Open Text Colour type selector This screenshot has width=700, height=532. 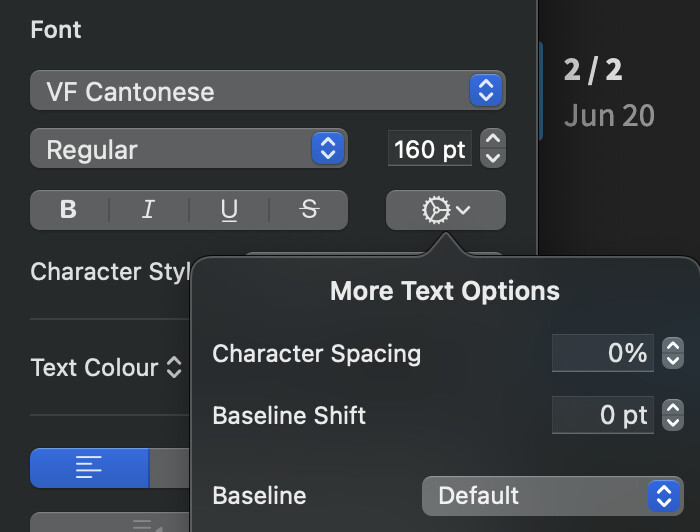(x=107, y=367)
